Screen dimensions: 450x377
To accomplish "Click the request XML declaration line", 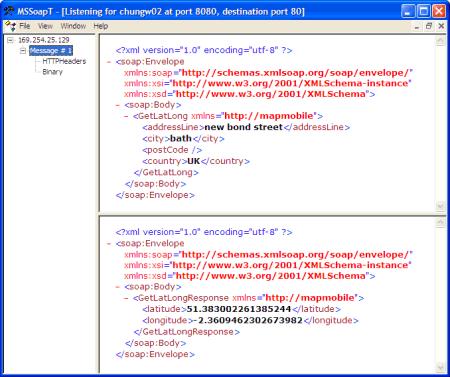I will pos(204,50).
